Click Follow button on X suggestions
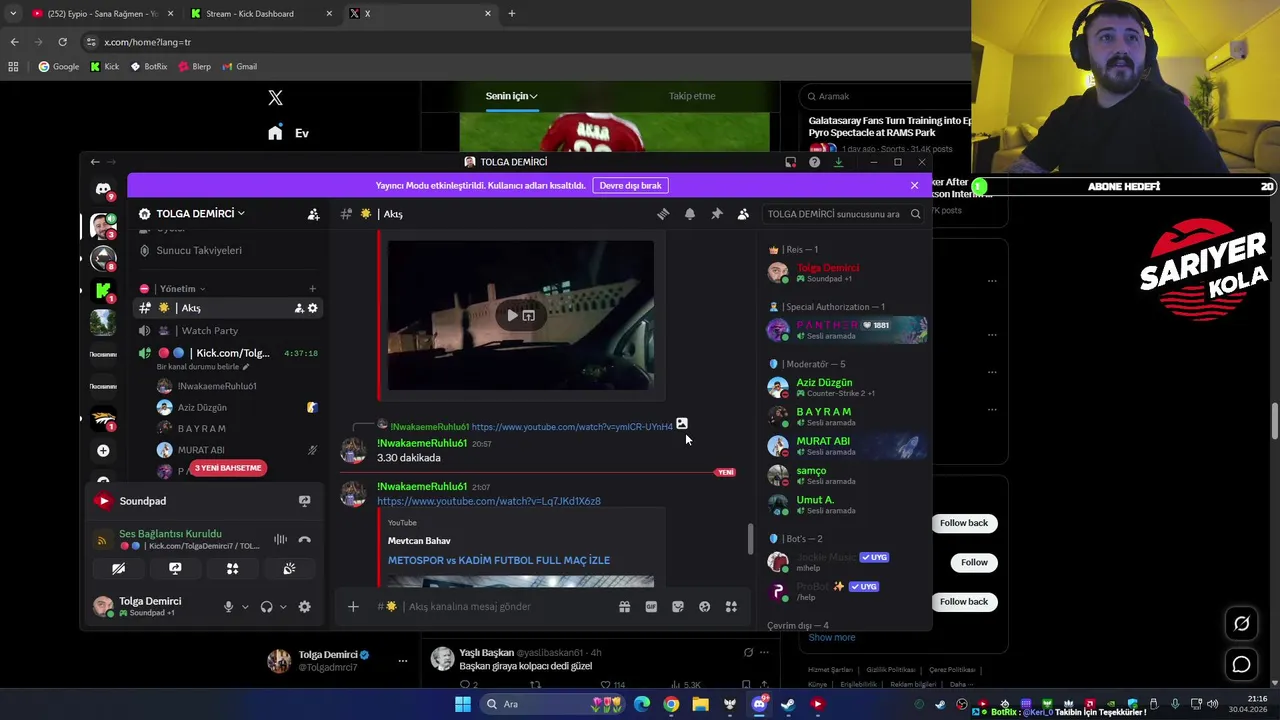Viewport: 1280px width, 720px height. 974,562
